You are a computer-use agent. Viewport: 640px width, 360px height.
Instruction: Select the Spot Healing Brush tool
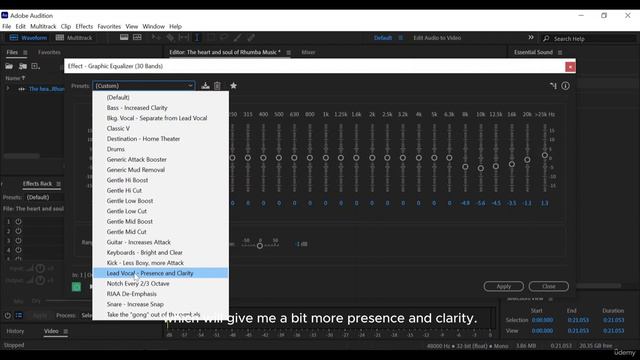pyautogui.click(x=251, y=38)
